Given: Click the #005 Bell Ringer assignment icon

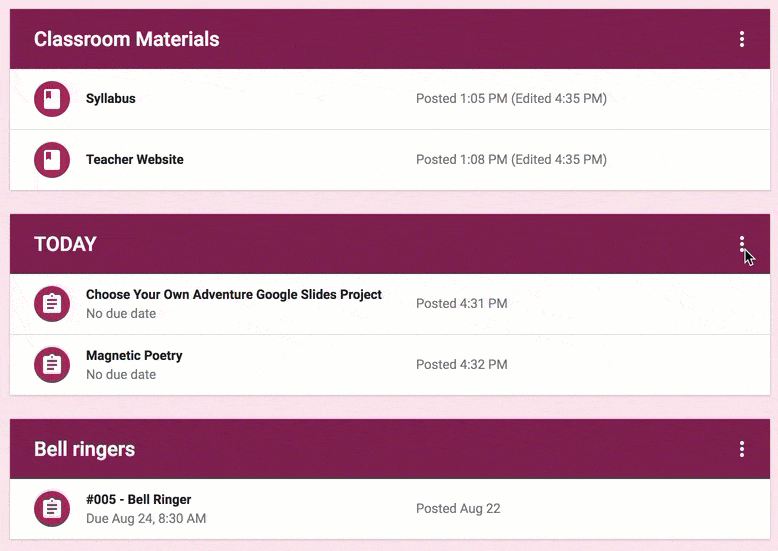Looking at the screenshot, I should tap(52, 509).
